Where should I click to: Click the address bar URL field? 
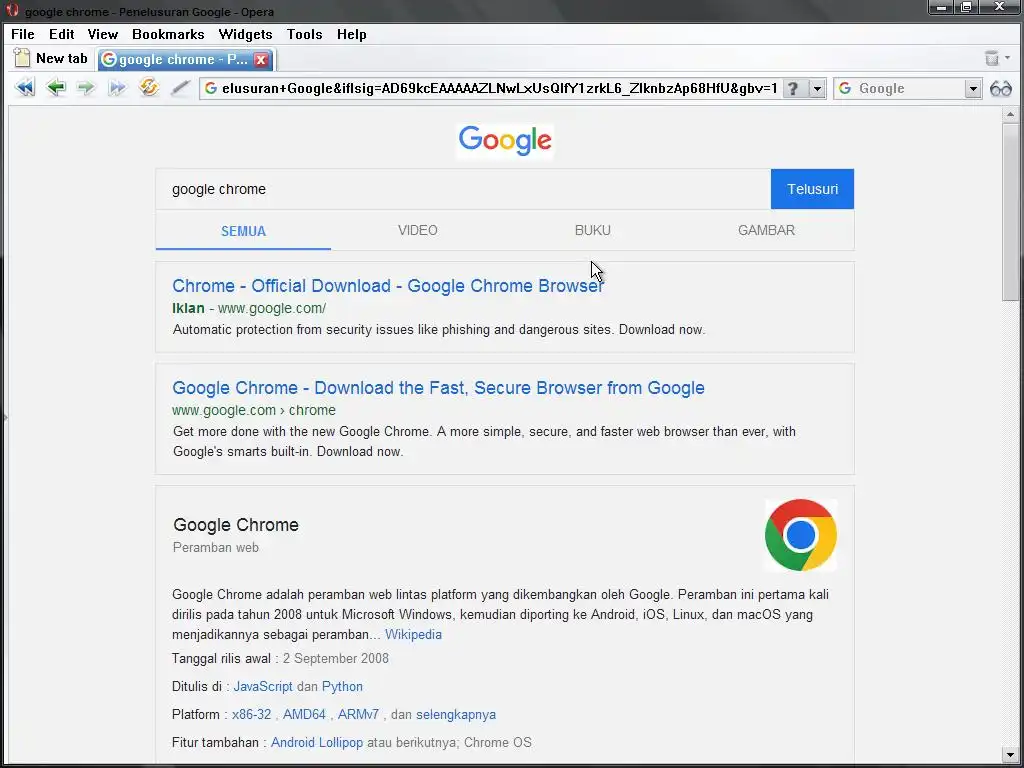click(x=500, y=88)
